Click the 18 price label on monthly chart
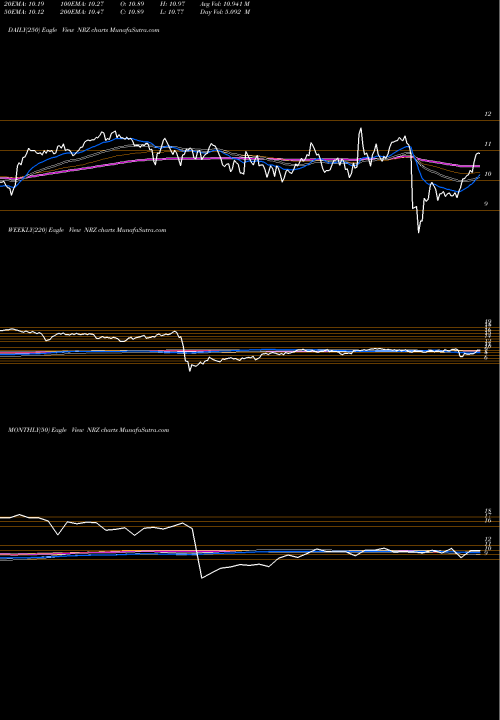The height and width of the screenshot is (720, 500). coord(489,511)
